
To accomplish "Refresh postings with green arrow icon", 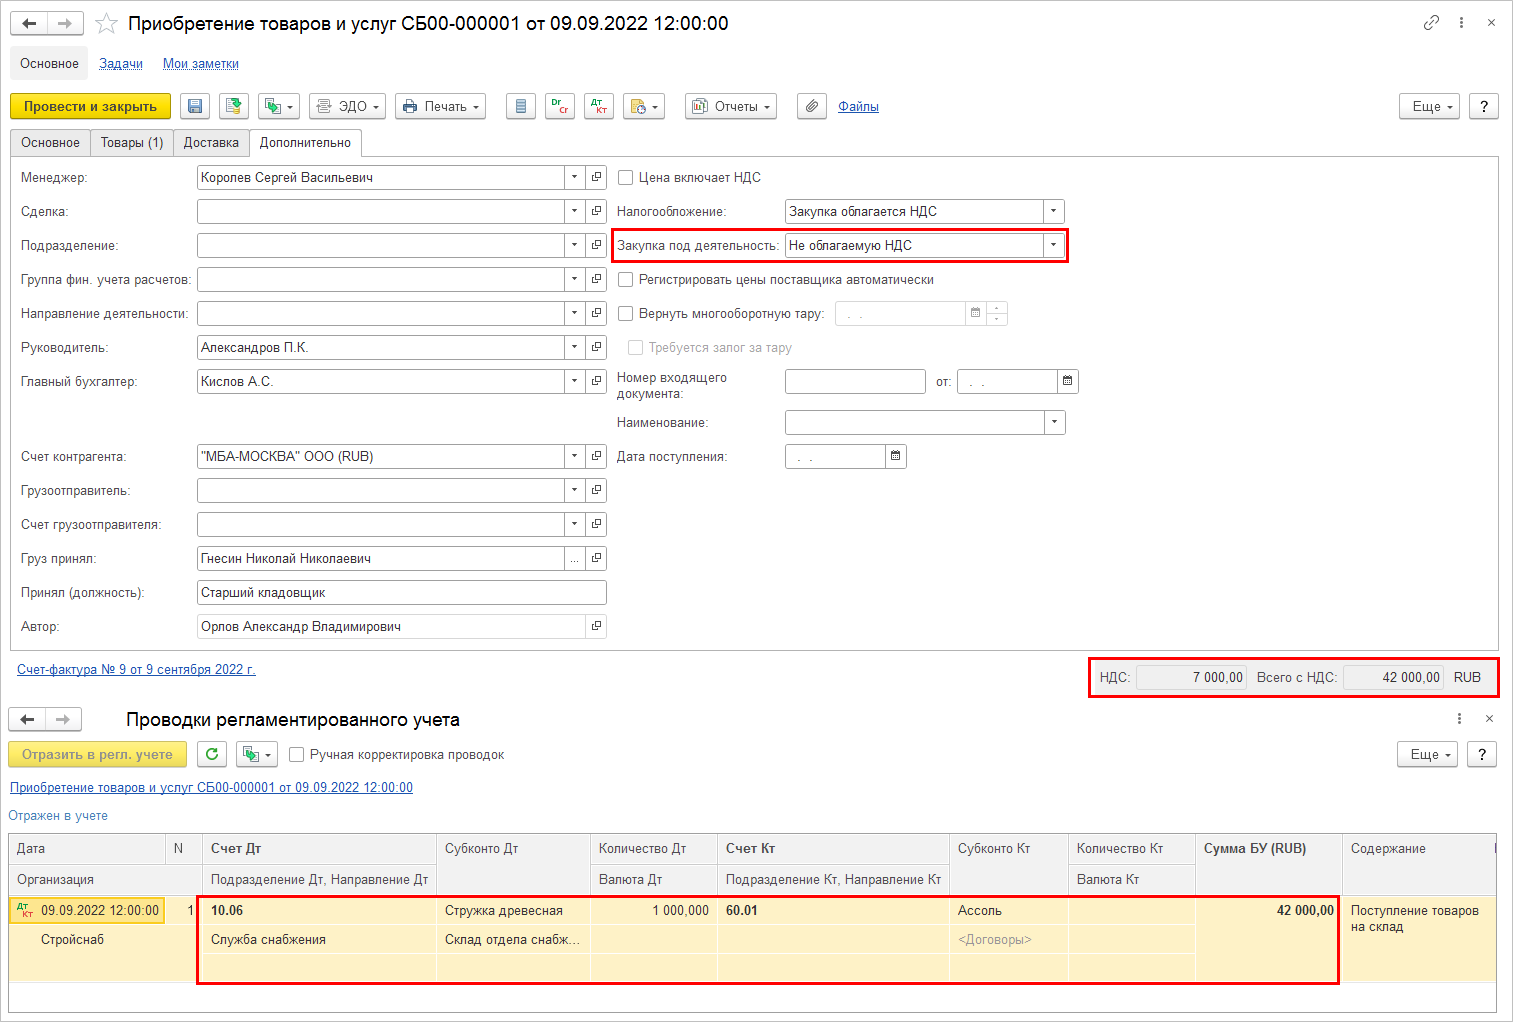I will (212, 755).
